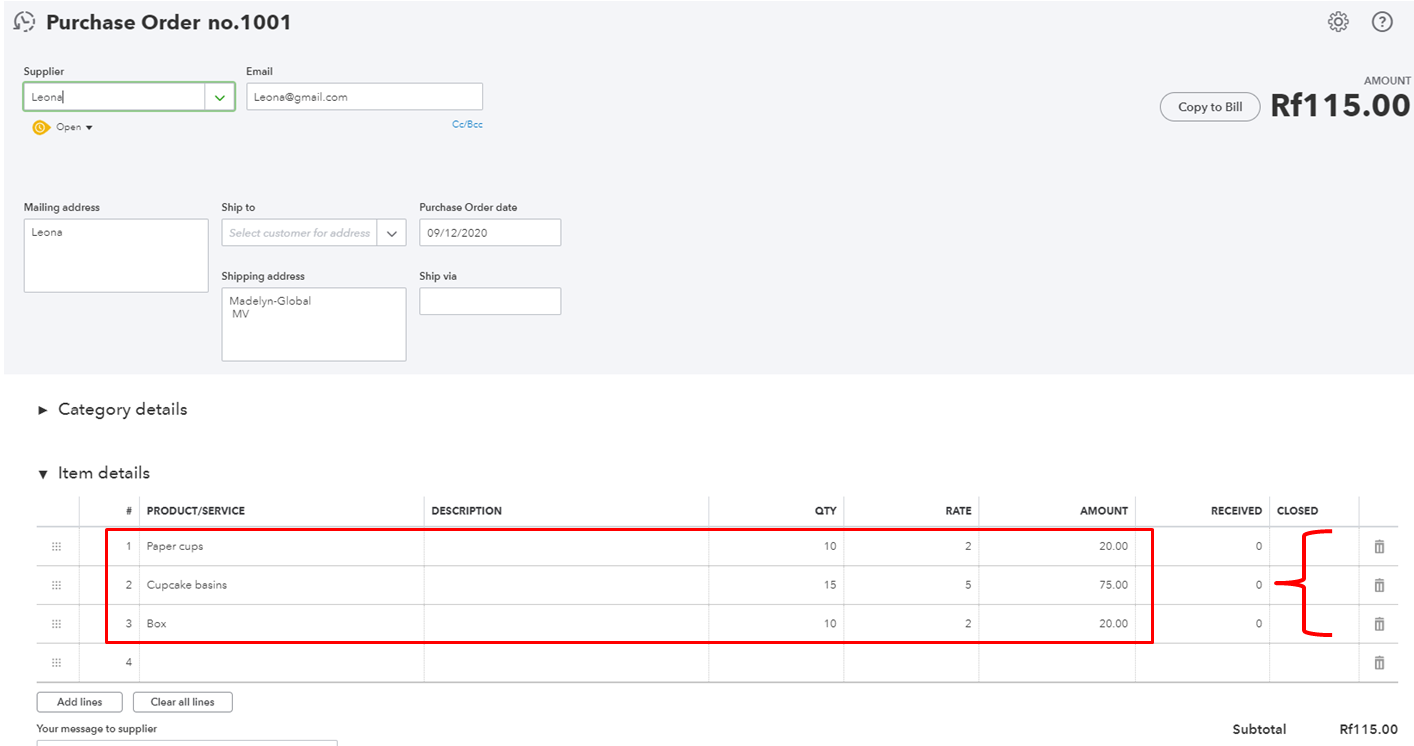Delete the Paper cups line item
Screen dimensions: 1414x746
pos(1379,546)
